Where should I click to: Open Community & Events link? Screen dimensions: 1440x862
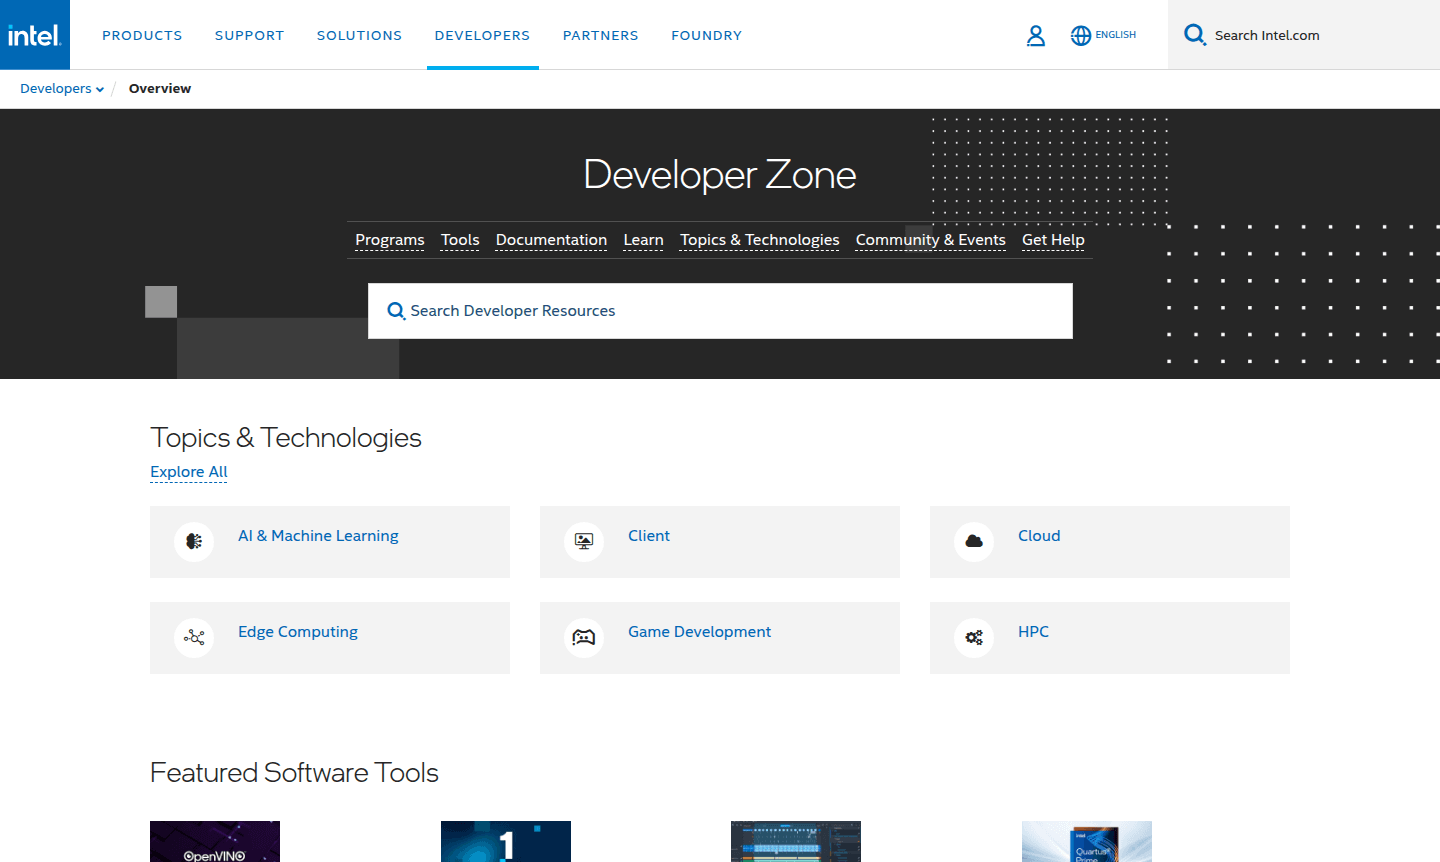[x=930, y=240]
